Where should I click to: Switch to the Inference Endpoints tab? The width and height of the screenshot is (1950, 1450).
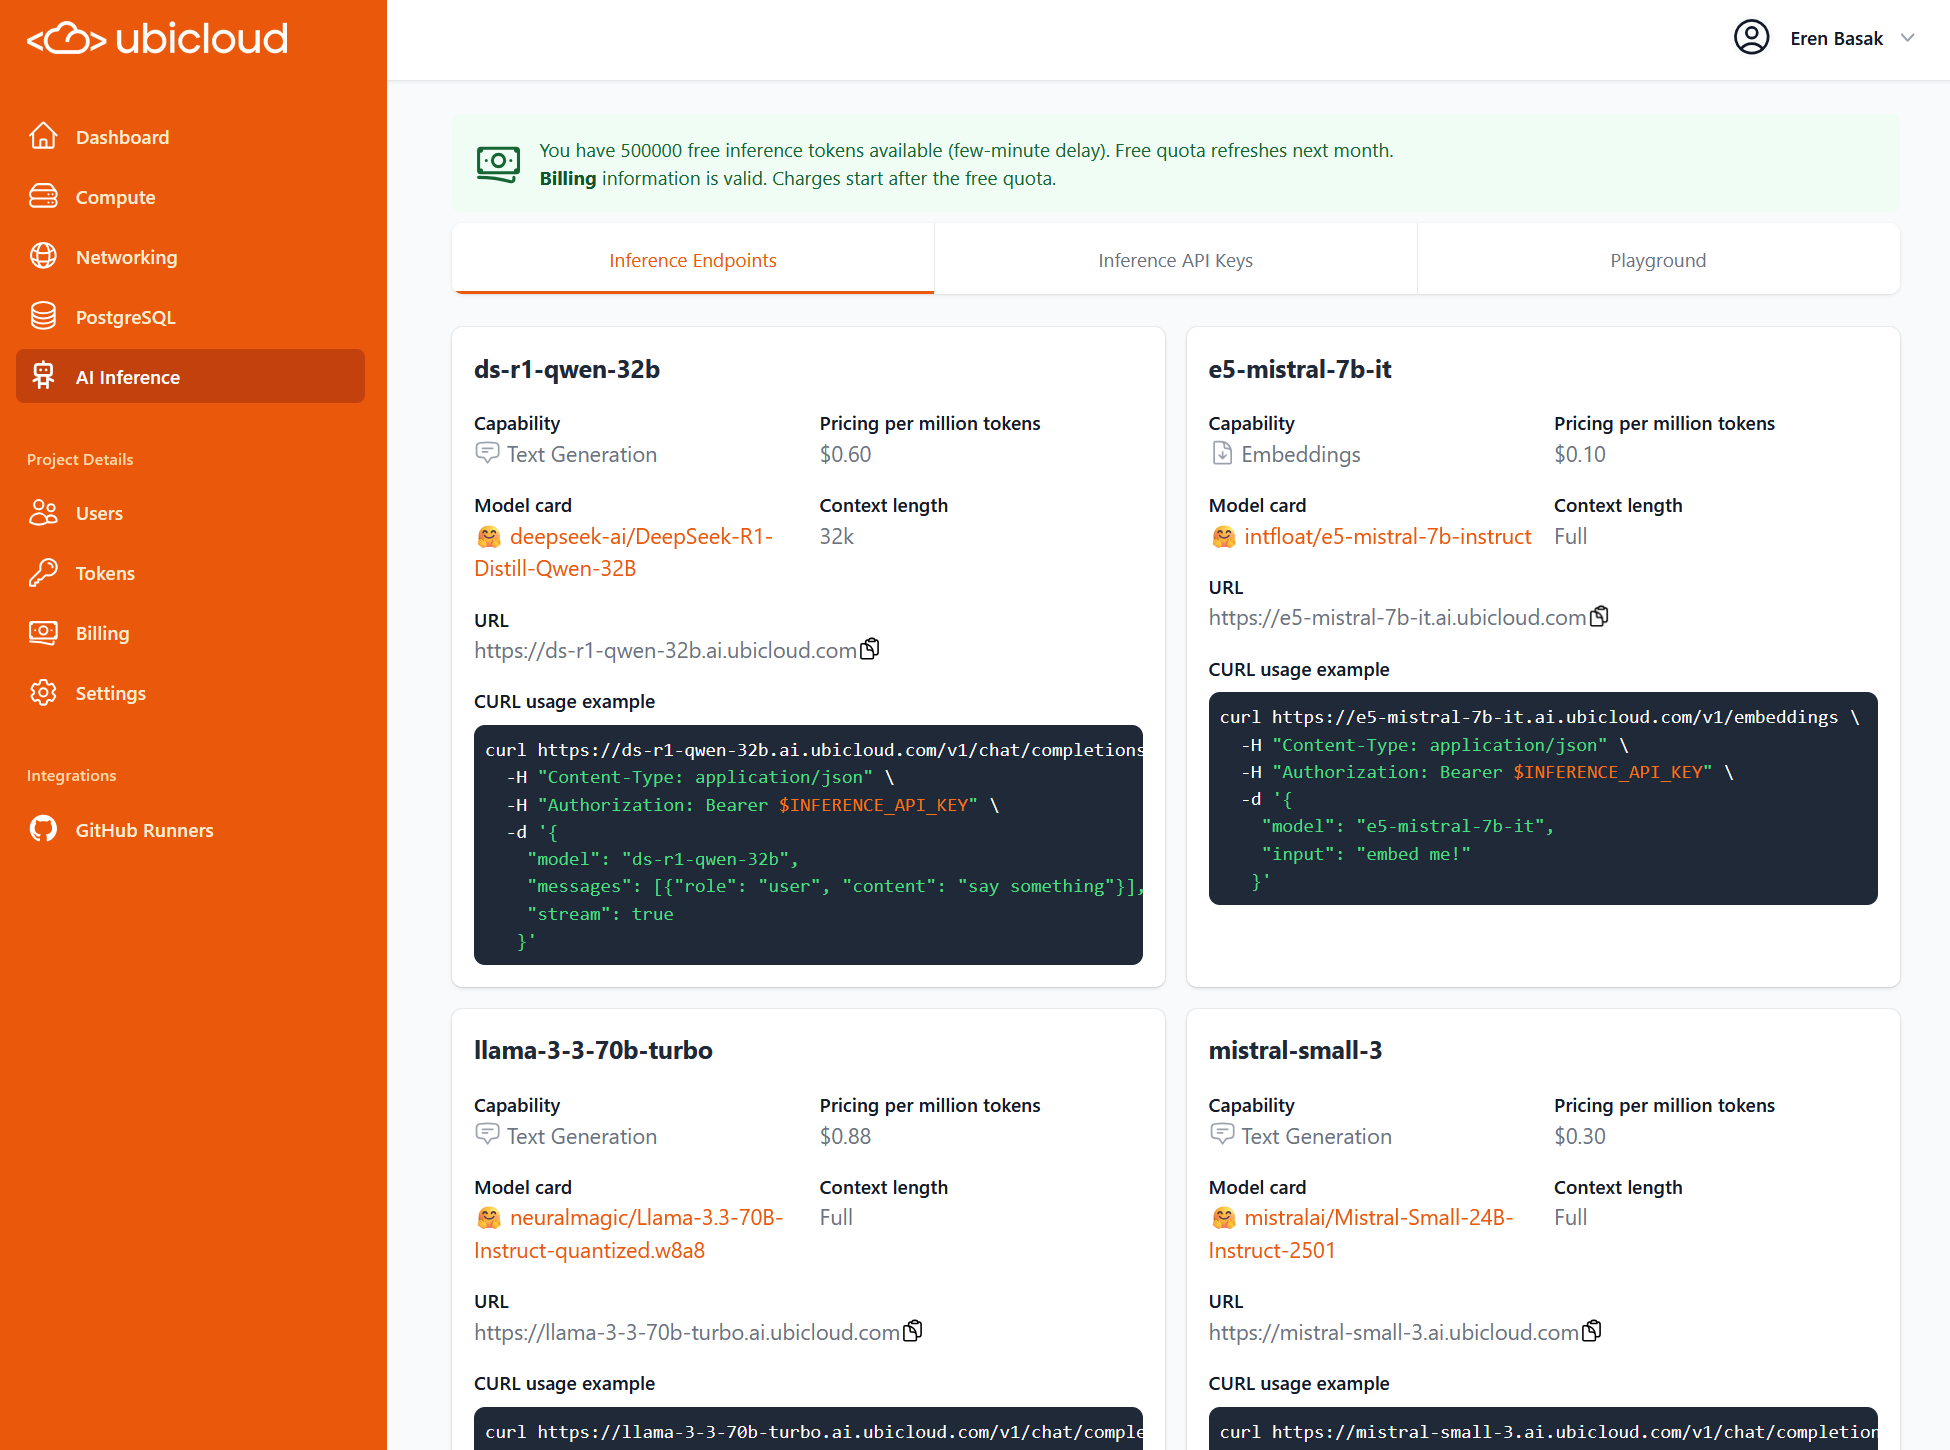(693, 260)
